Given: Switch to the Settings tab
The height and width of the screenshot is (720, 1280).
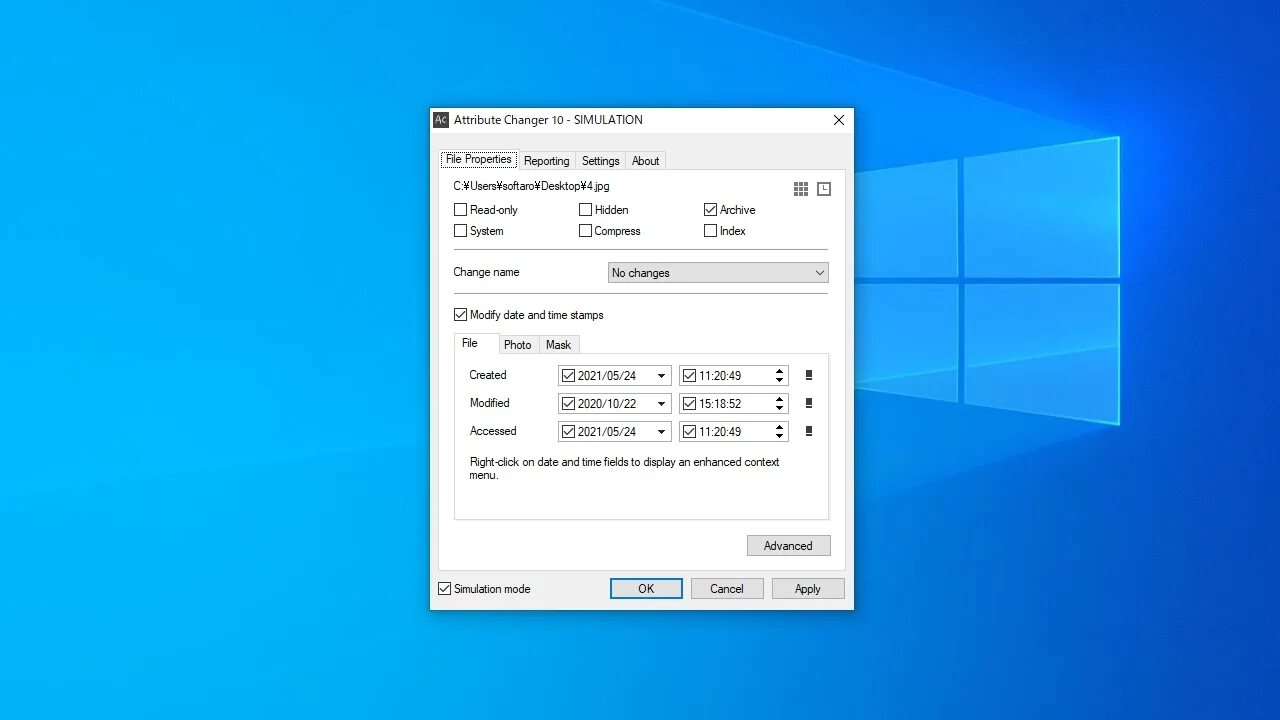Looking at the screenshot, I should point(601,161).
